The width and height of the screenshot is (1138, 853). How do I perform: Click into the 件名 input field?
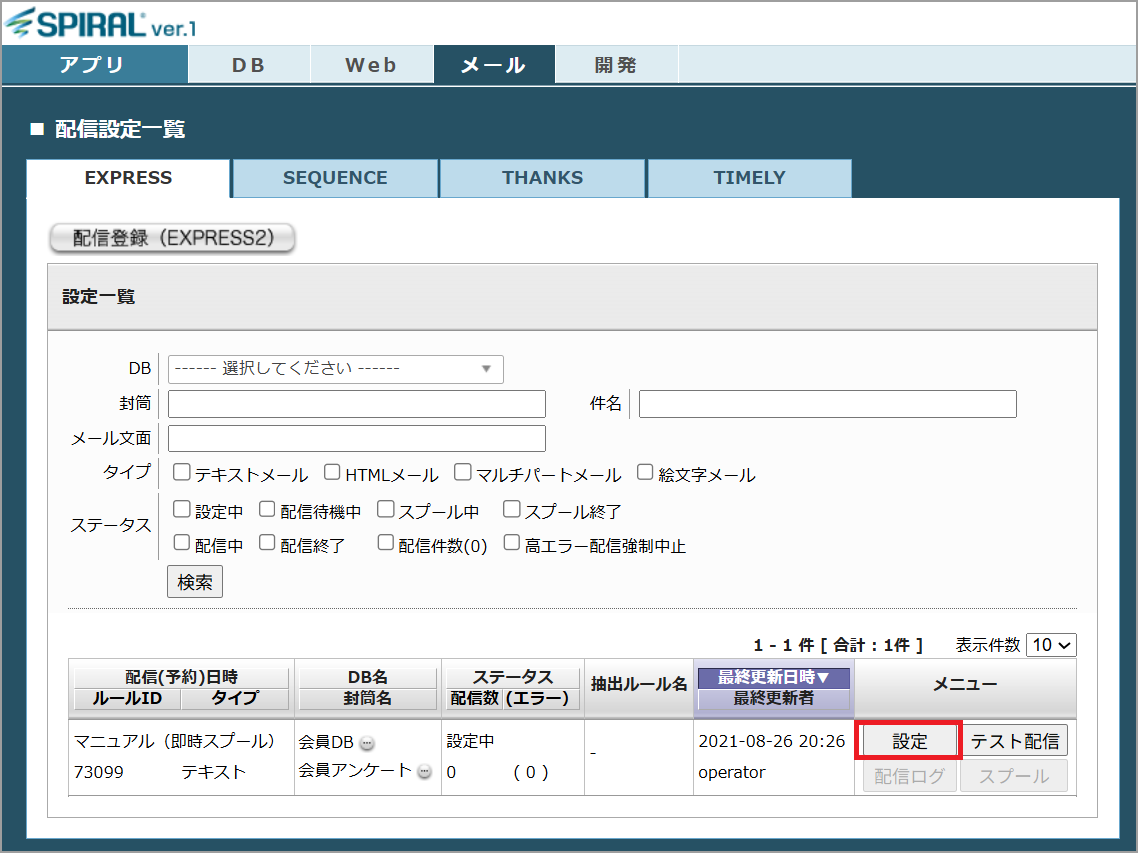[827, 404]
